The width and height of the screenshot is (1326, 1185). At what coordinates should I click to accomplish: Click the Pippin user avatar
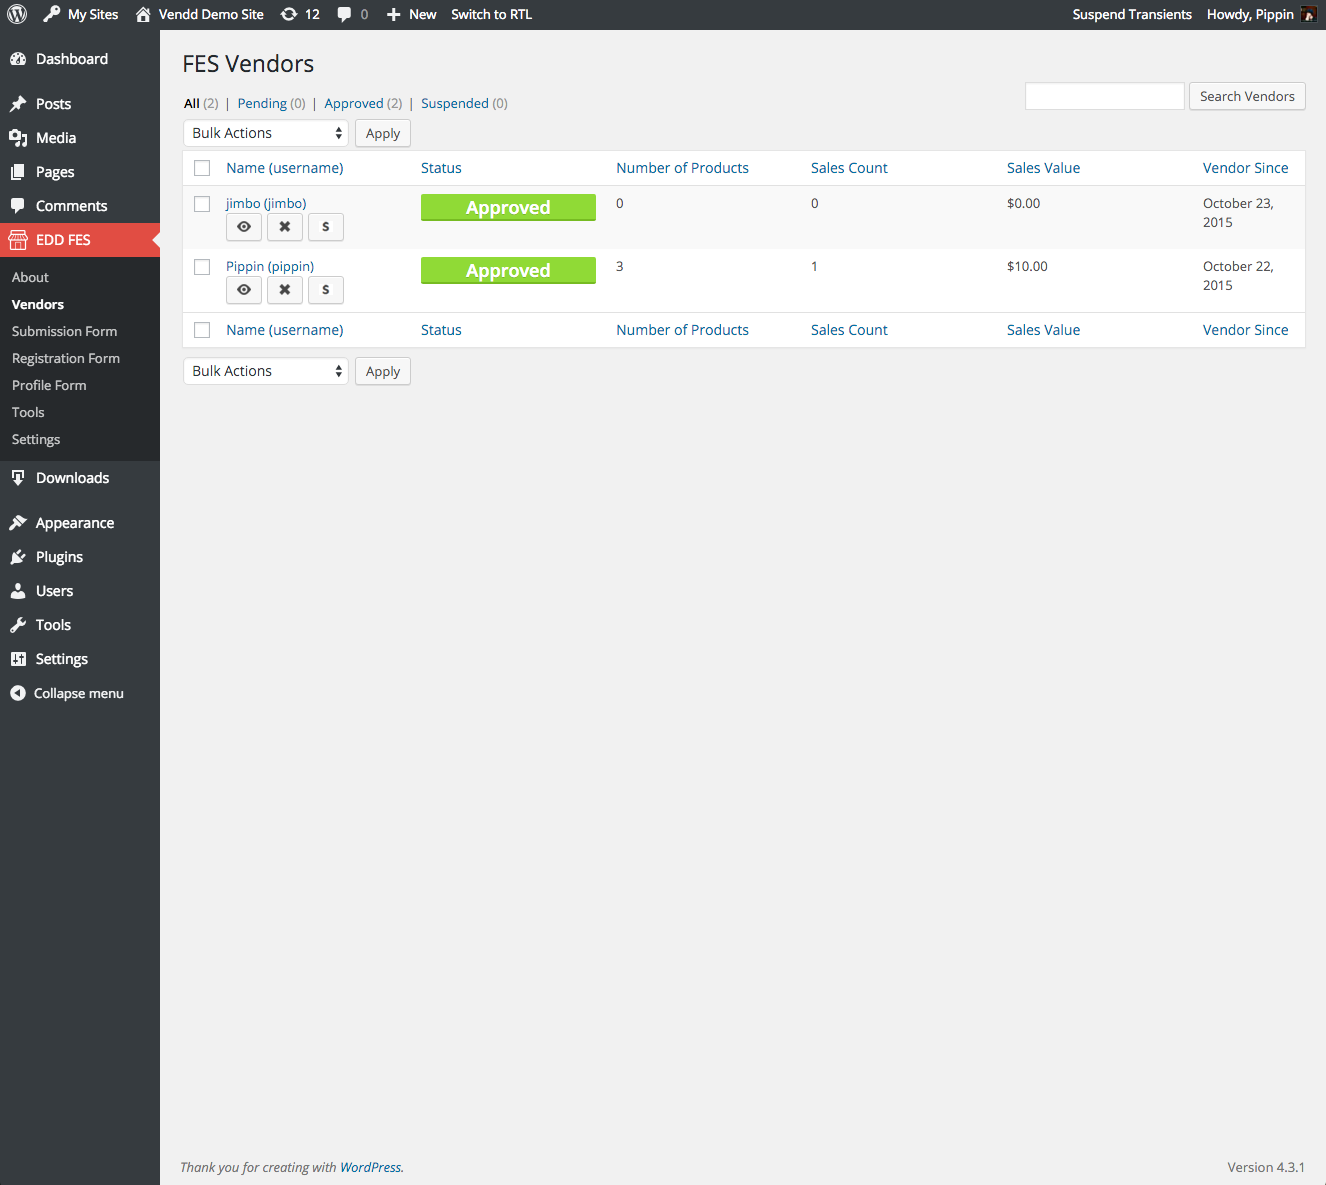pyautogui.click(x=1308, y=14)
